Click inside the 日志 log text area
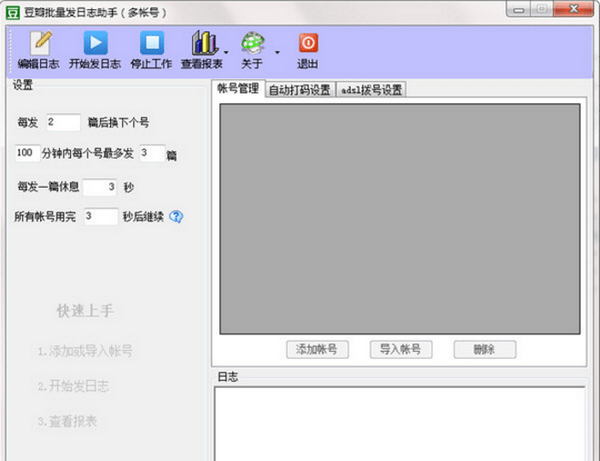Screen dimensions: 600x461 399,424
